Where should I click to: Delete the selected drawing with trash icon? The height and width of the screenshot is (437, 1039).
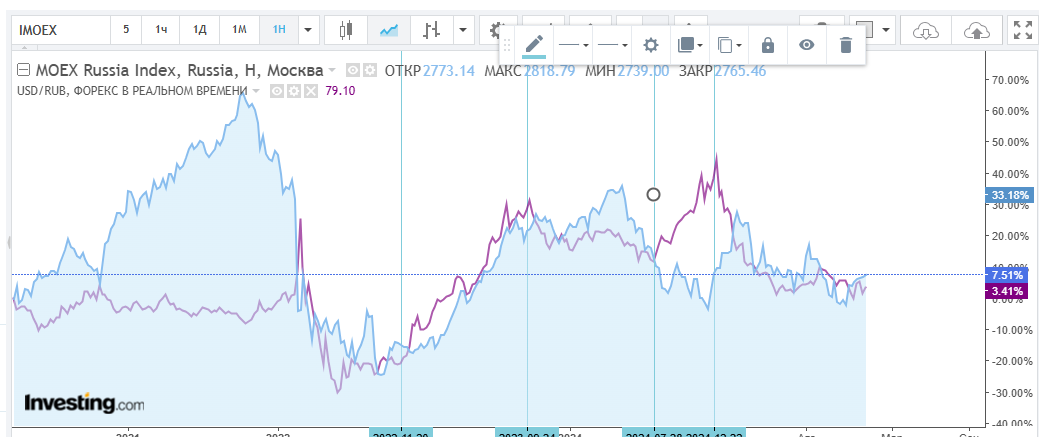[845, 45]
